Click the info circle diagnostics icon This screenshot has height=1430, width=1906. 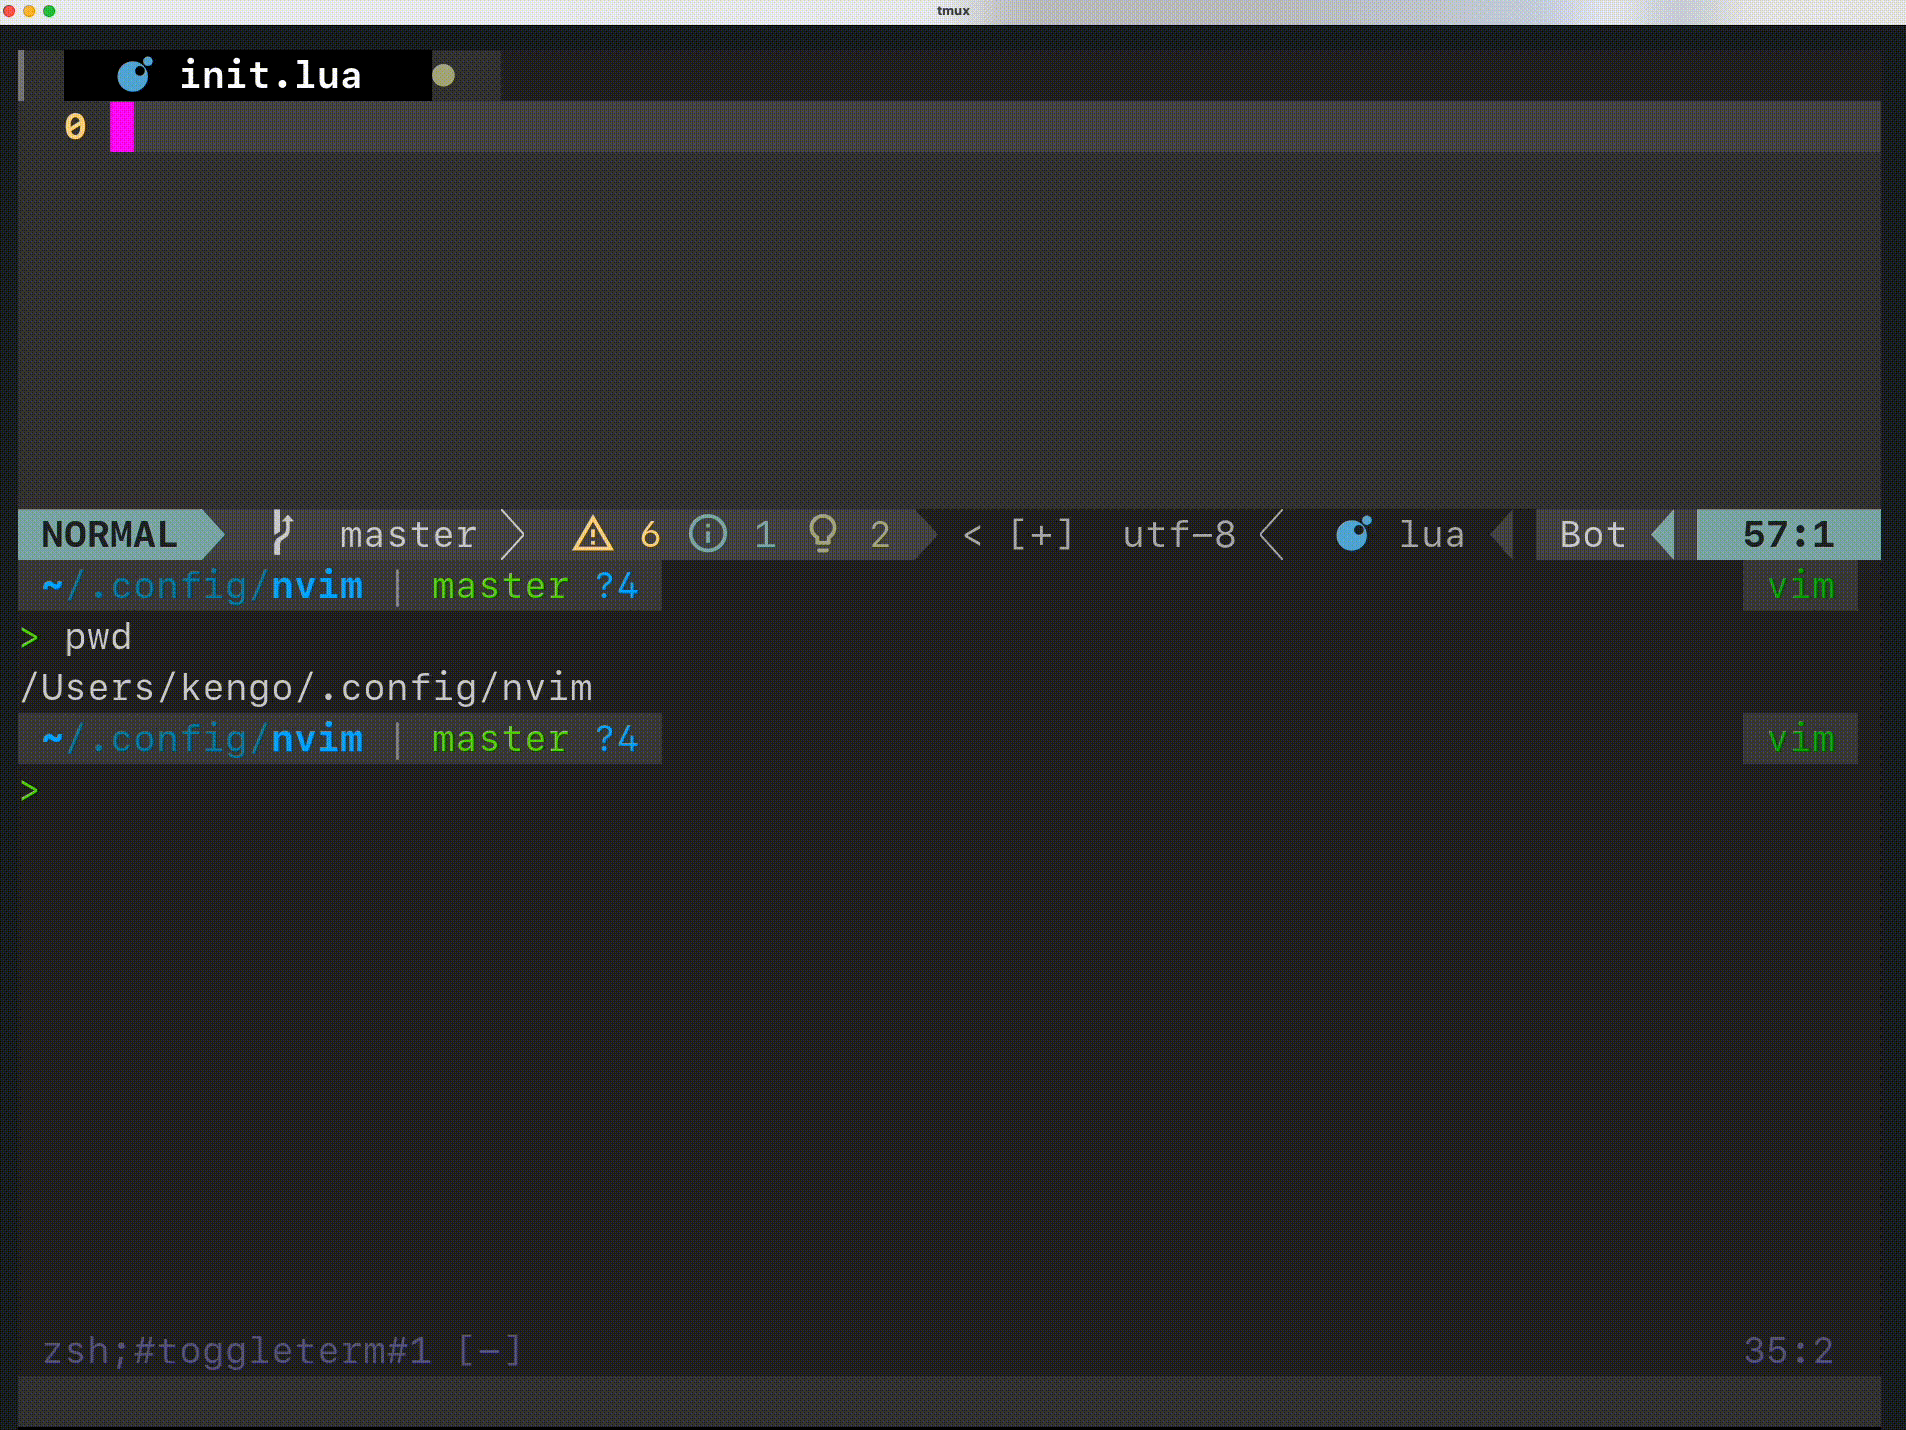coord(708,534)
